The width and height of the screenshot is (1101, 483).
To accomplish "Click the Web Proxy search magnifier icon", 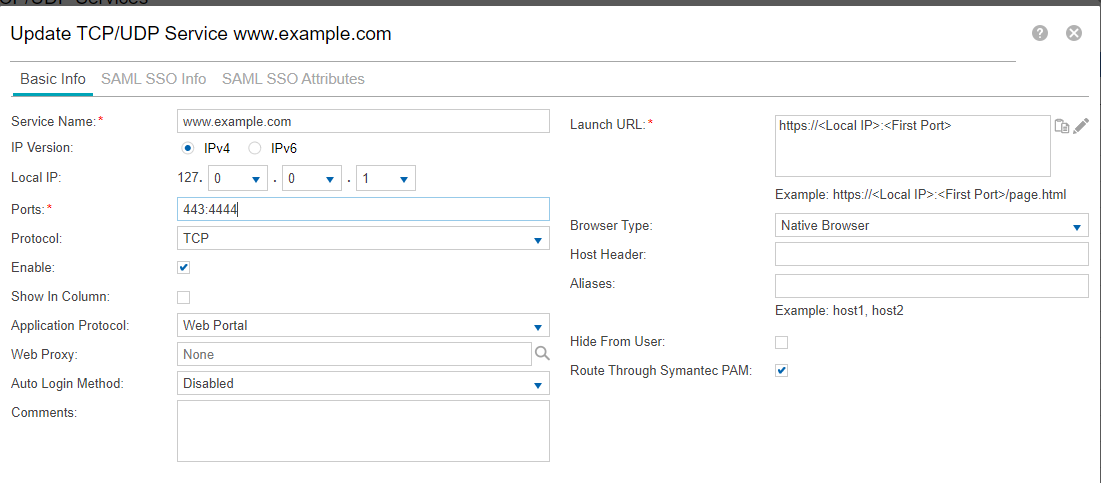I will (x=542, y=353).
